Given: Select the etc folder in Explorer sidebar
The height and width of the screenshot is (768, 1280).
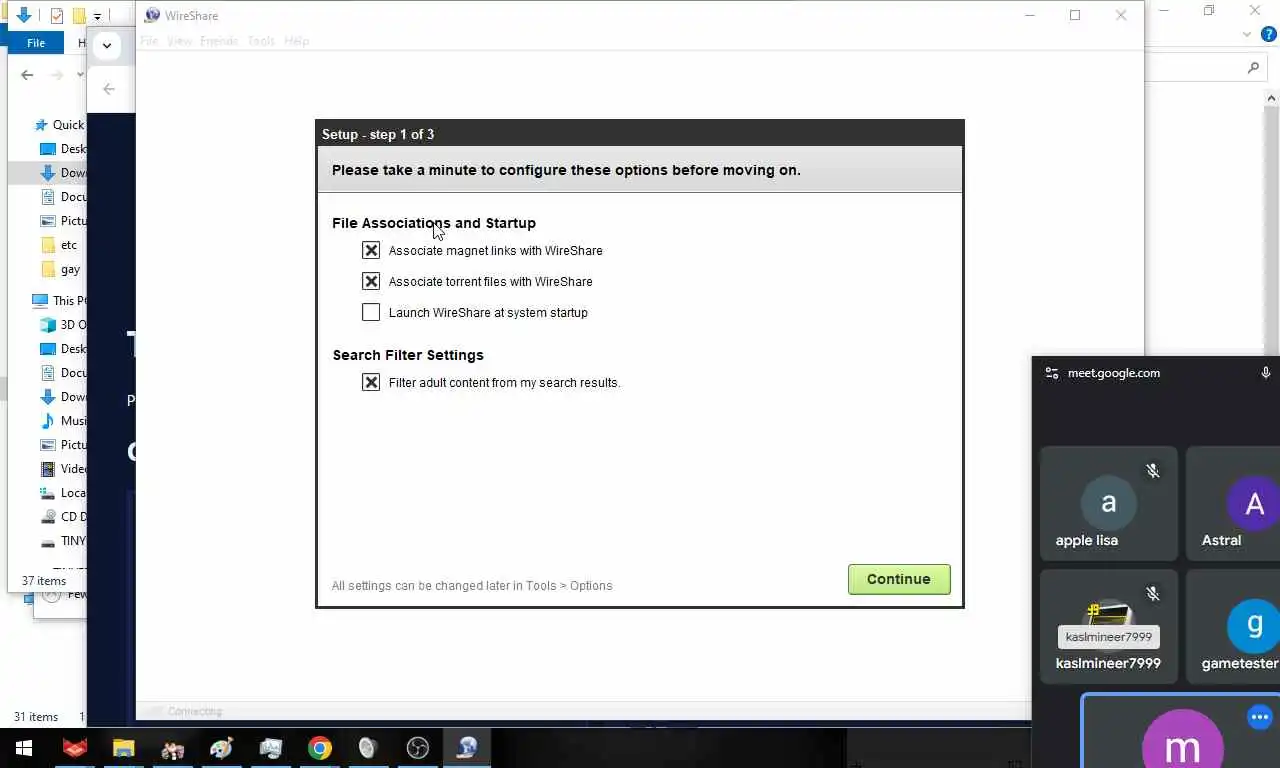Looking at the screenshot, I should [x=60, y=245].
